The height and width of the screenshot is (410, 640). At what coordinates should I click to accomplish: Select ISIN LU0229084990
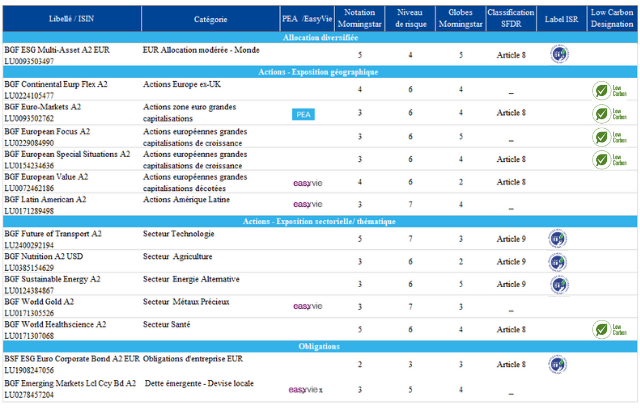coord(29,143)
